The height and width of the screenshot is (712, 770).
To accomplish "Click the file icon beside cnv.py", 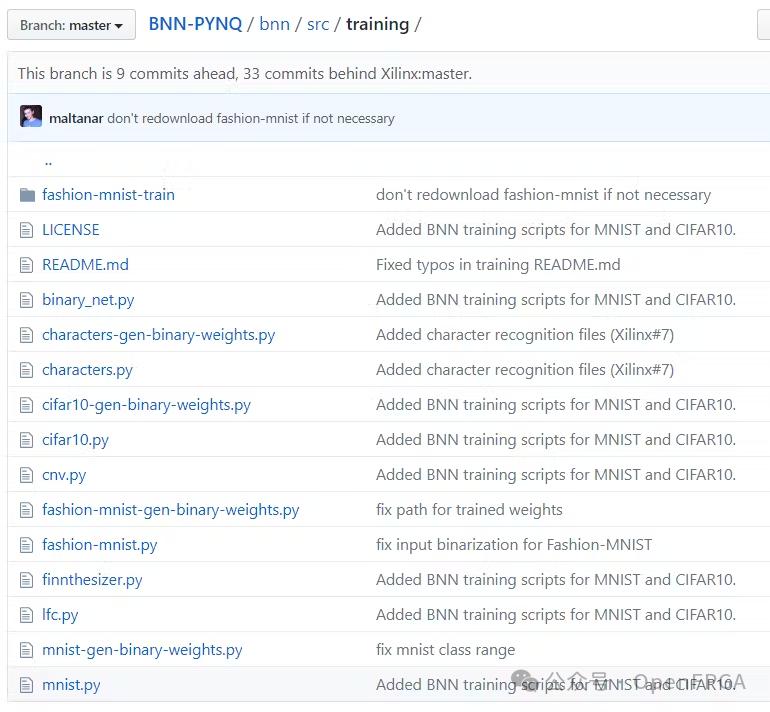I will 27,475.
